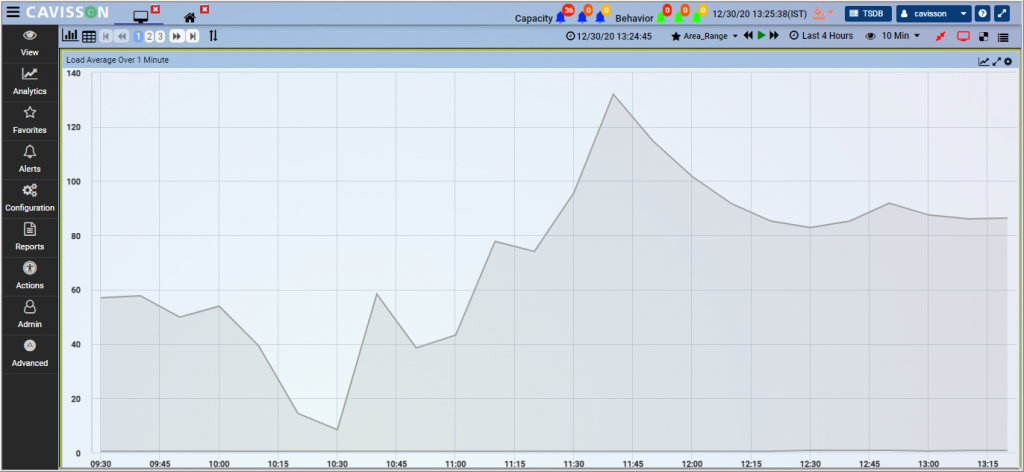The image size is (1024, 472).
Task: Maximize the Load Average panel
Action: 997,61
